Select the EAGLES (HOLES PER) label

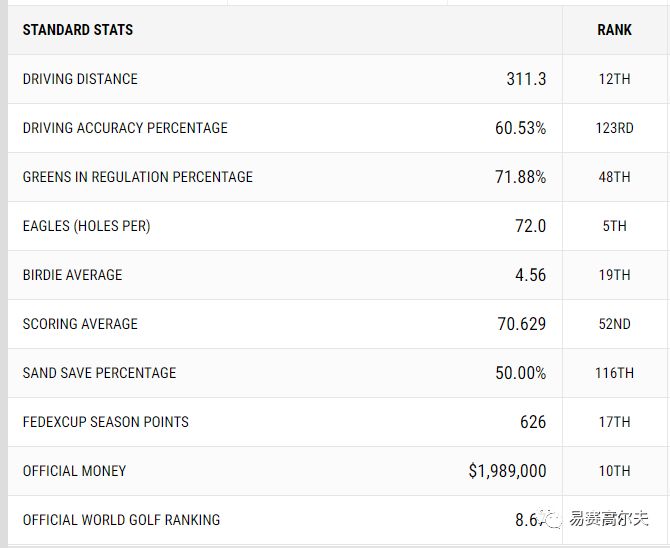86,226
